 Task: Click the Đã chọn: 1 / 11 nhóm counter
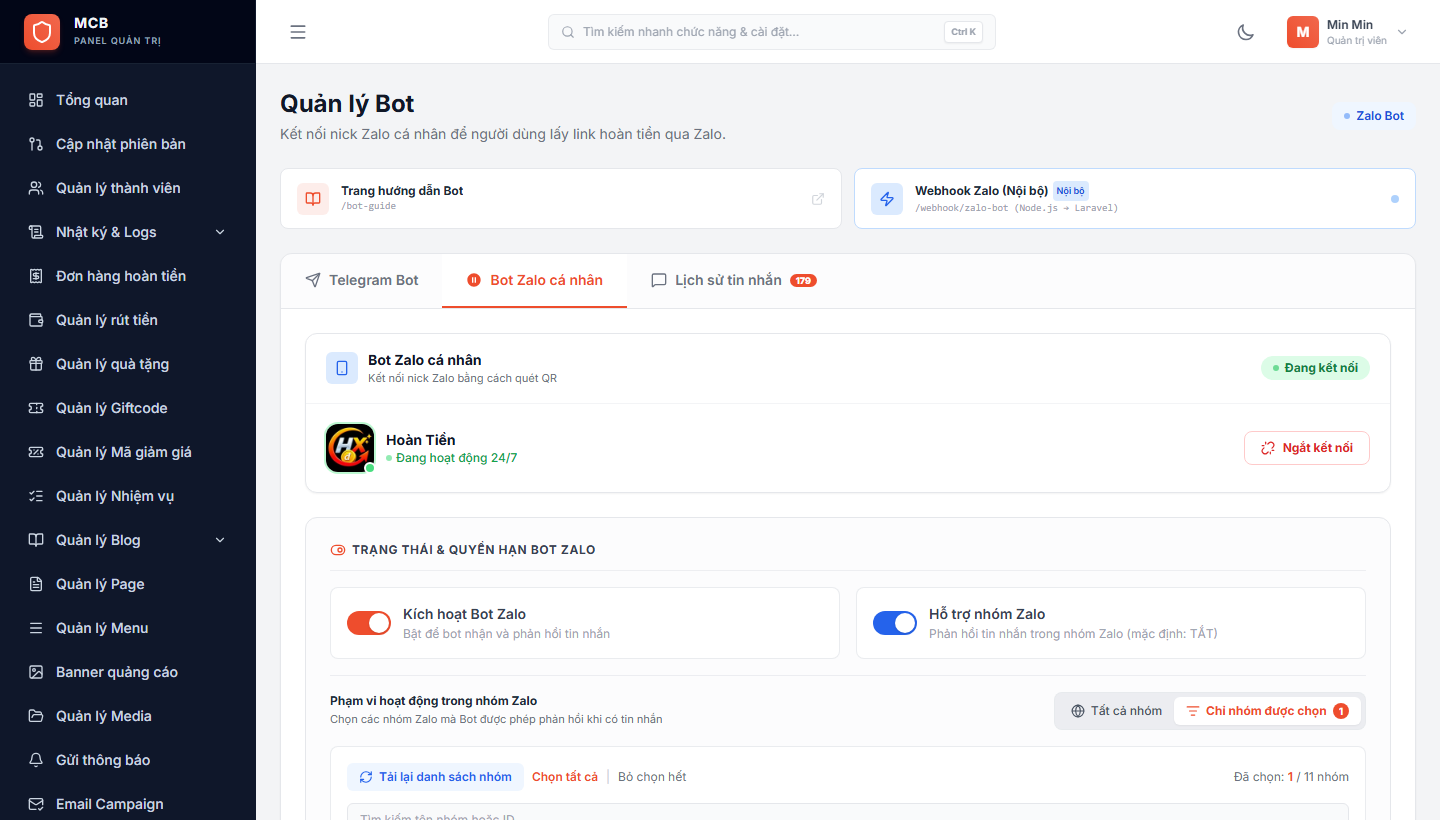click(1291, 777)
